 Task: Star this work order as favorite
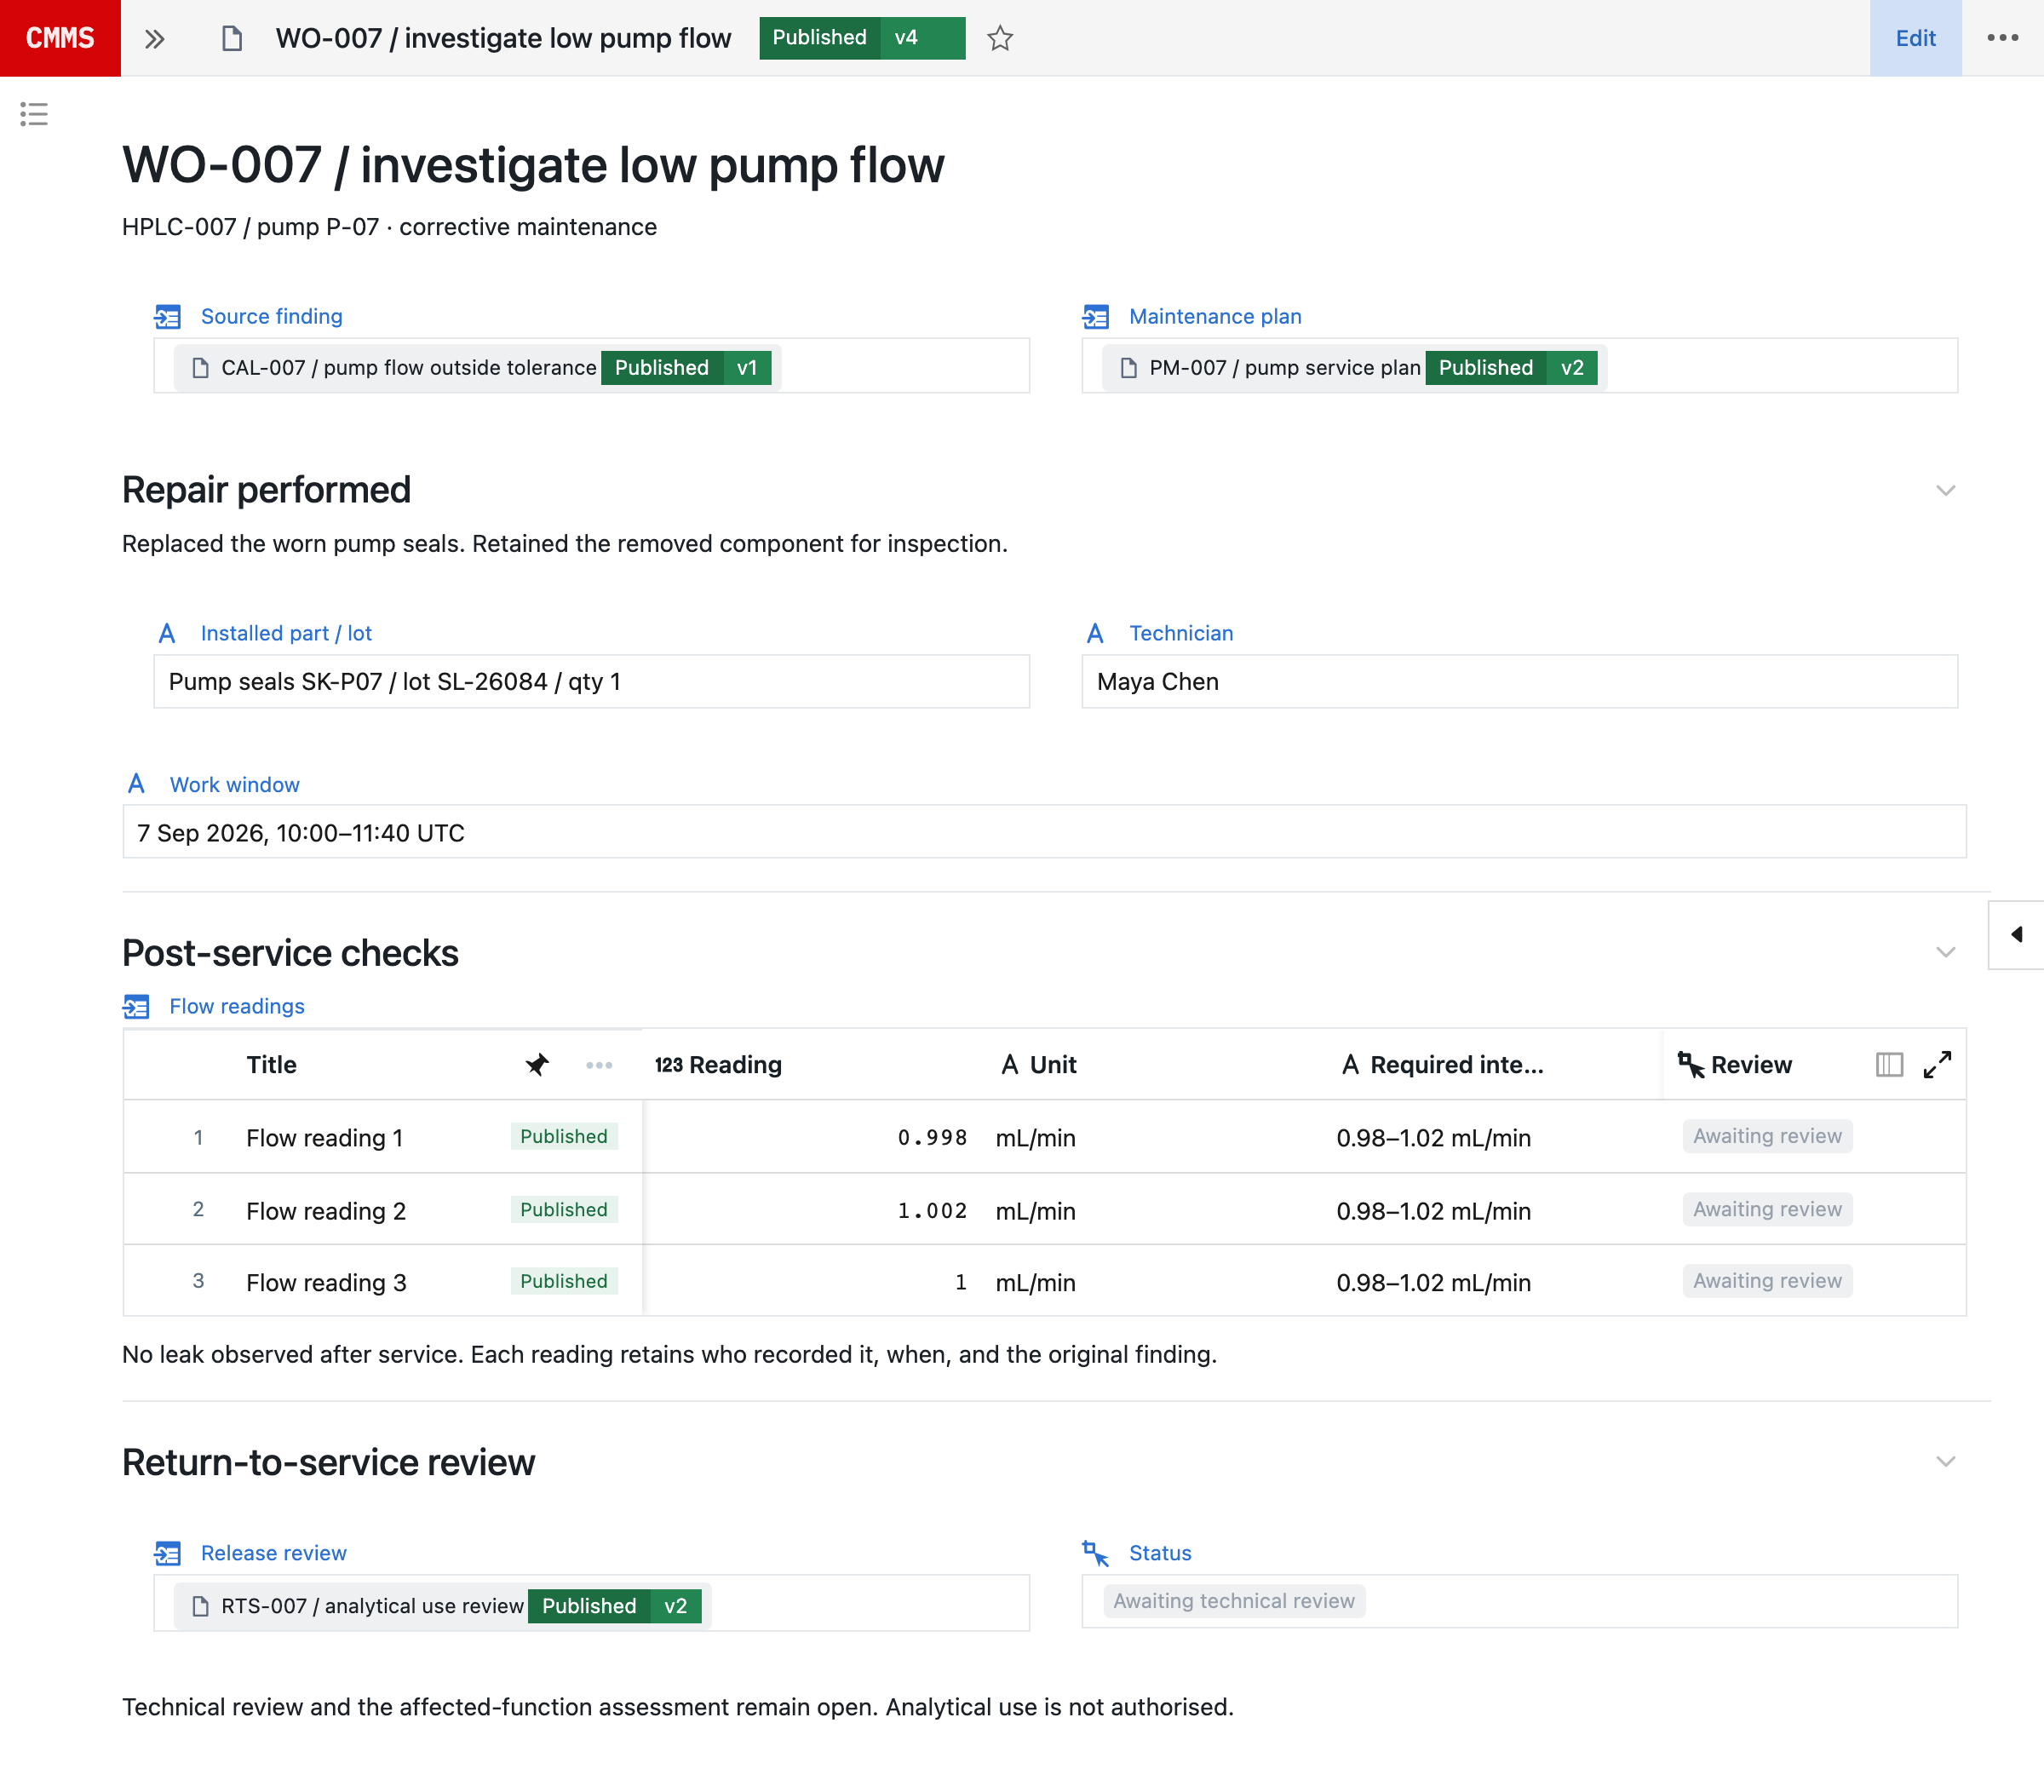(x=1000, y=38)
